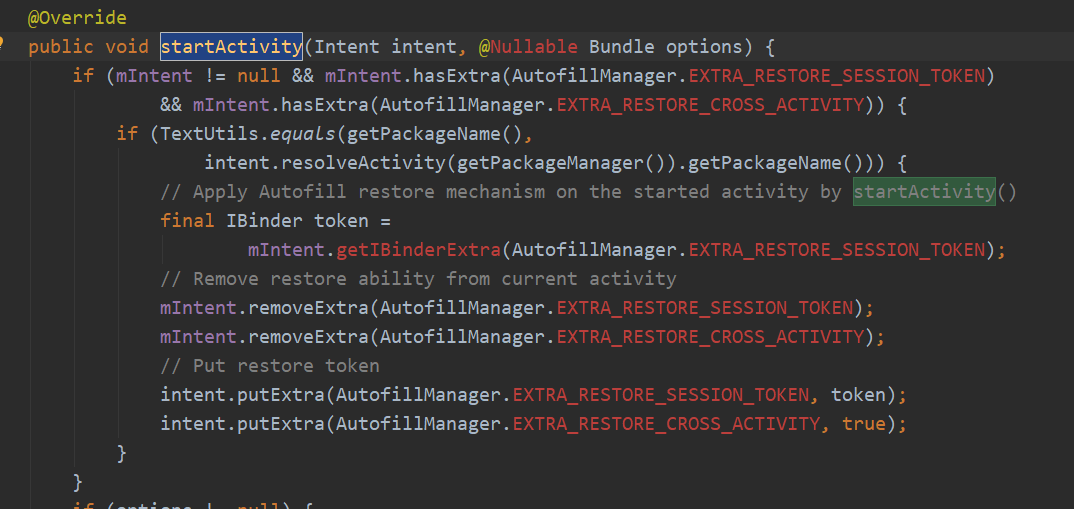Click the "final" keyword
This screenshot has width=1074, height=509.
pyautogui.click(x=188, y=221)
